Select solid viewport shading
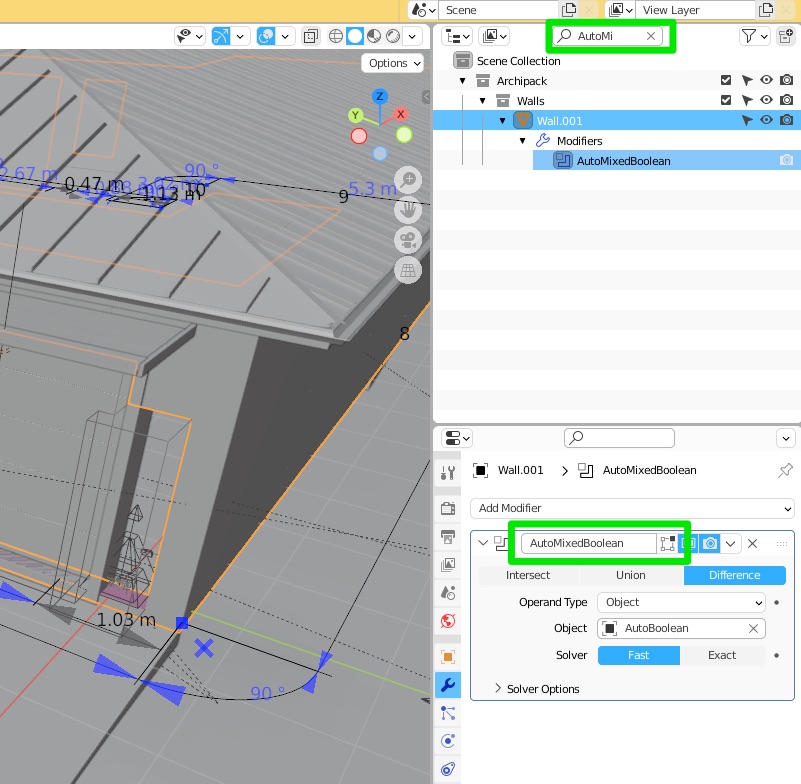 click(x=355, y=36)
